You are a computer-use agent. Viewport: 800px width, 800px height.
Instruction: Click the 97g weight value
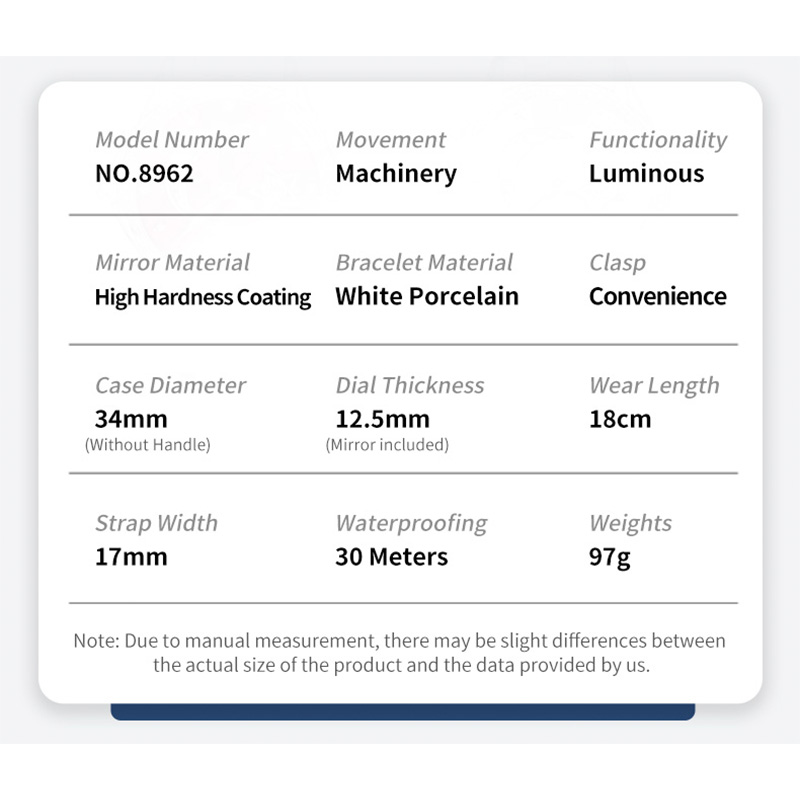click(610, 558)
